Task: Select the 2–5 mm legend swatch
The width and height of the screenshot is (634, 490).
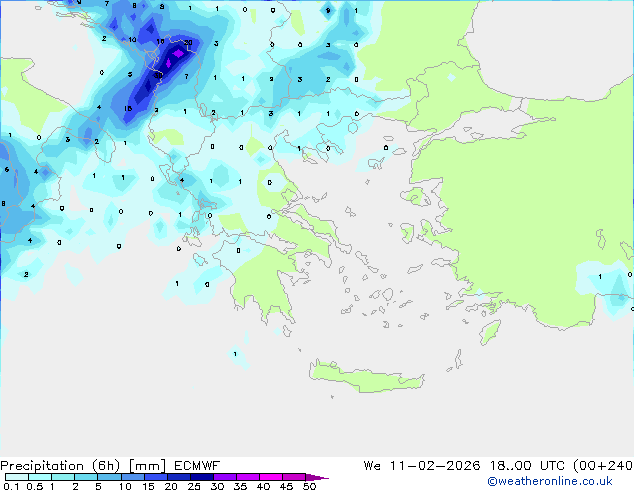Action: click(x=86, y=477)
